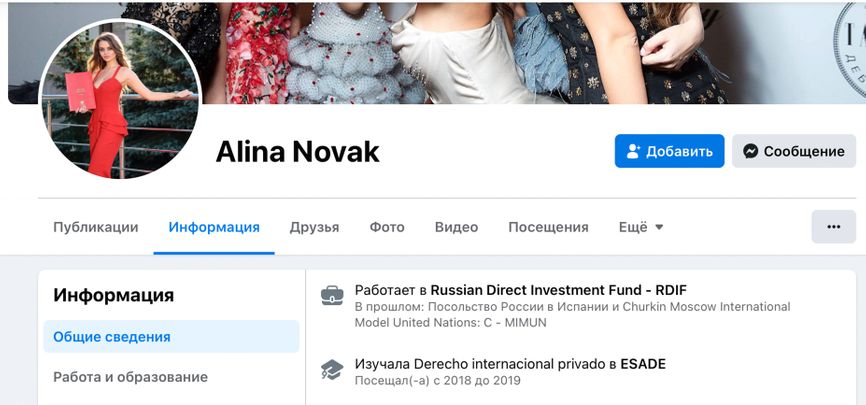This screenshot has height=405, width=866.
Task: Open Alina Novak's round profile picture
Action: pyautogui.click(x=120, y=100)
